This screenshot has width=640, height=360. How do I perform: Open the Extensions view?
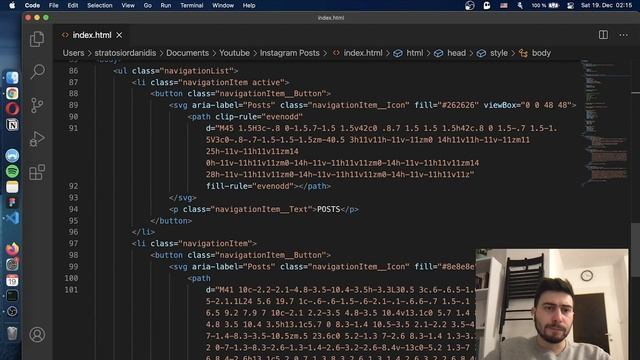click(37, 172)
